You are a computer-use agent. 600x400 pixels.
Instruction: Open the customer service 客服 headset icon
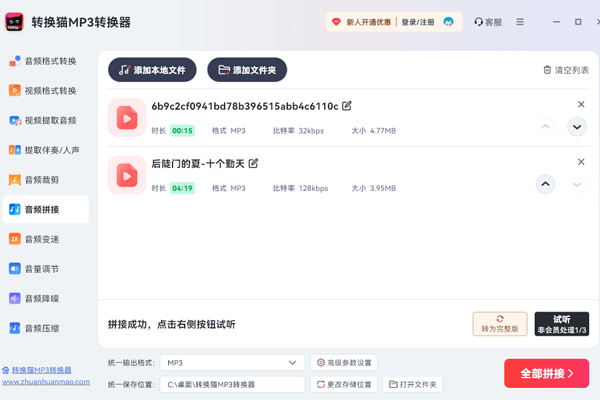point(479,22)
